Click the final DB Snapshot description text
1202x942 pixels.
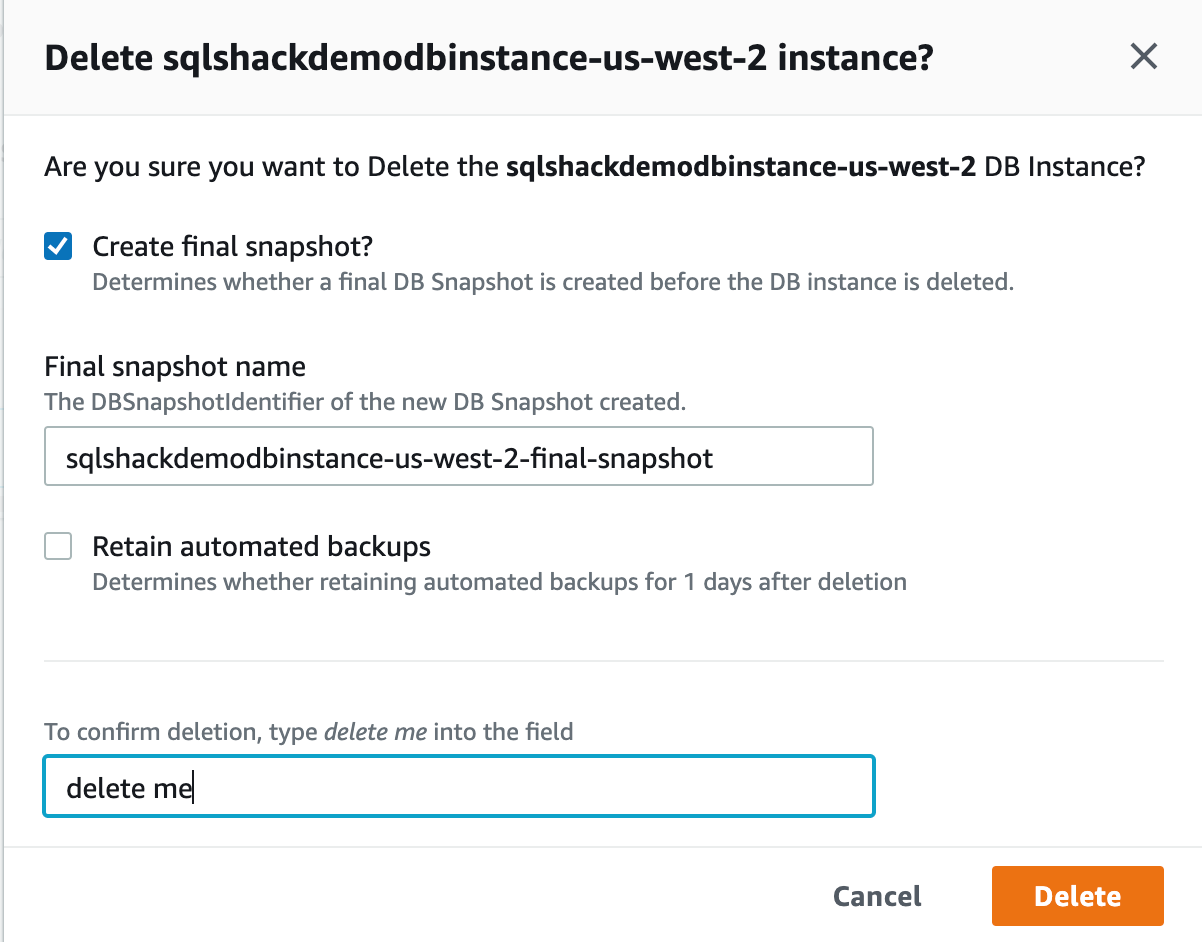tap(552, 282)
